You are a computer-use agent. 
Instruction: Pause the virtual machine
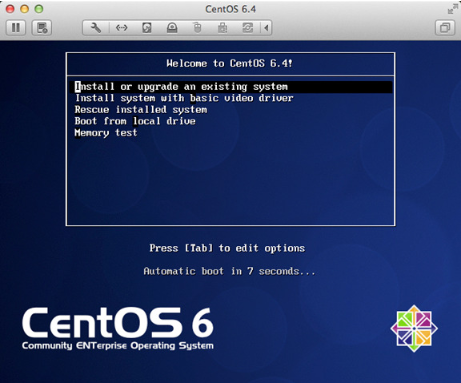click(16, 28)
